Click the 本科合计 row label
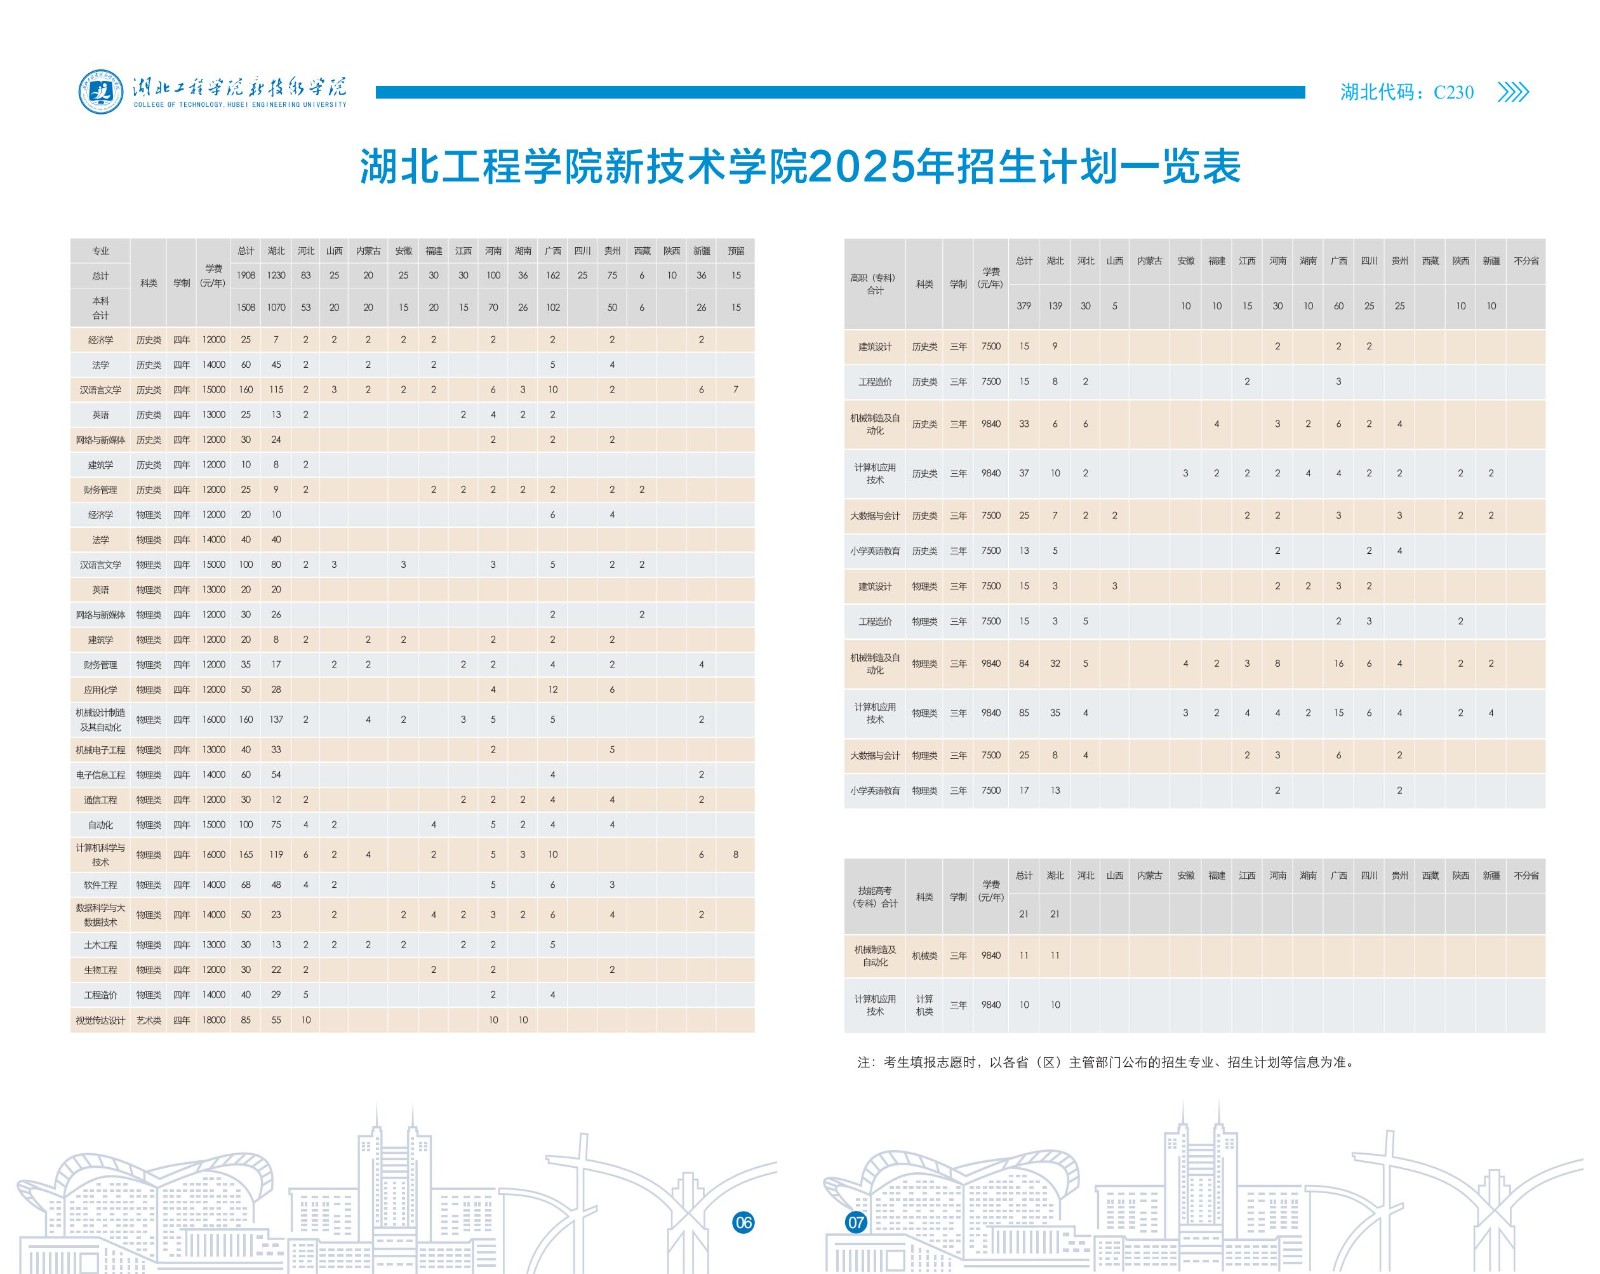 point(101,308)
